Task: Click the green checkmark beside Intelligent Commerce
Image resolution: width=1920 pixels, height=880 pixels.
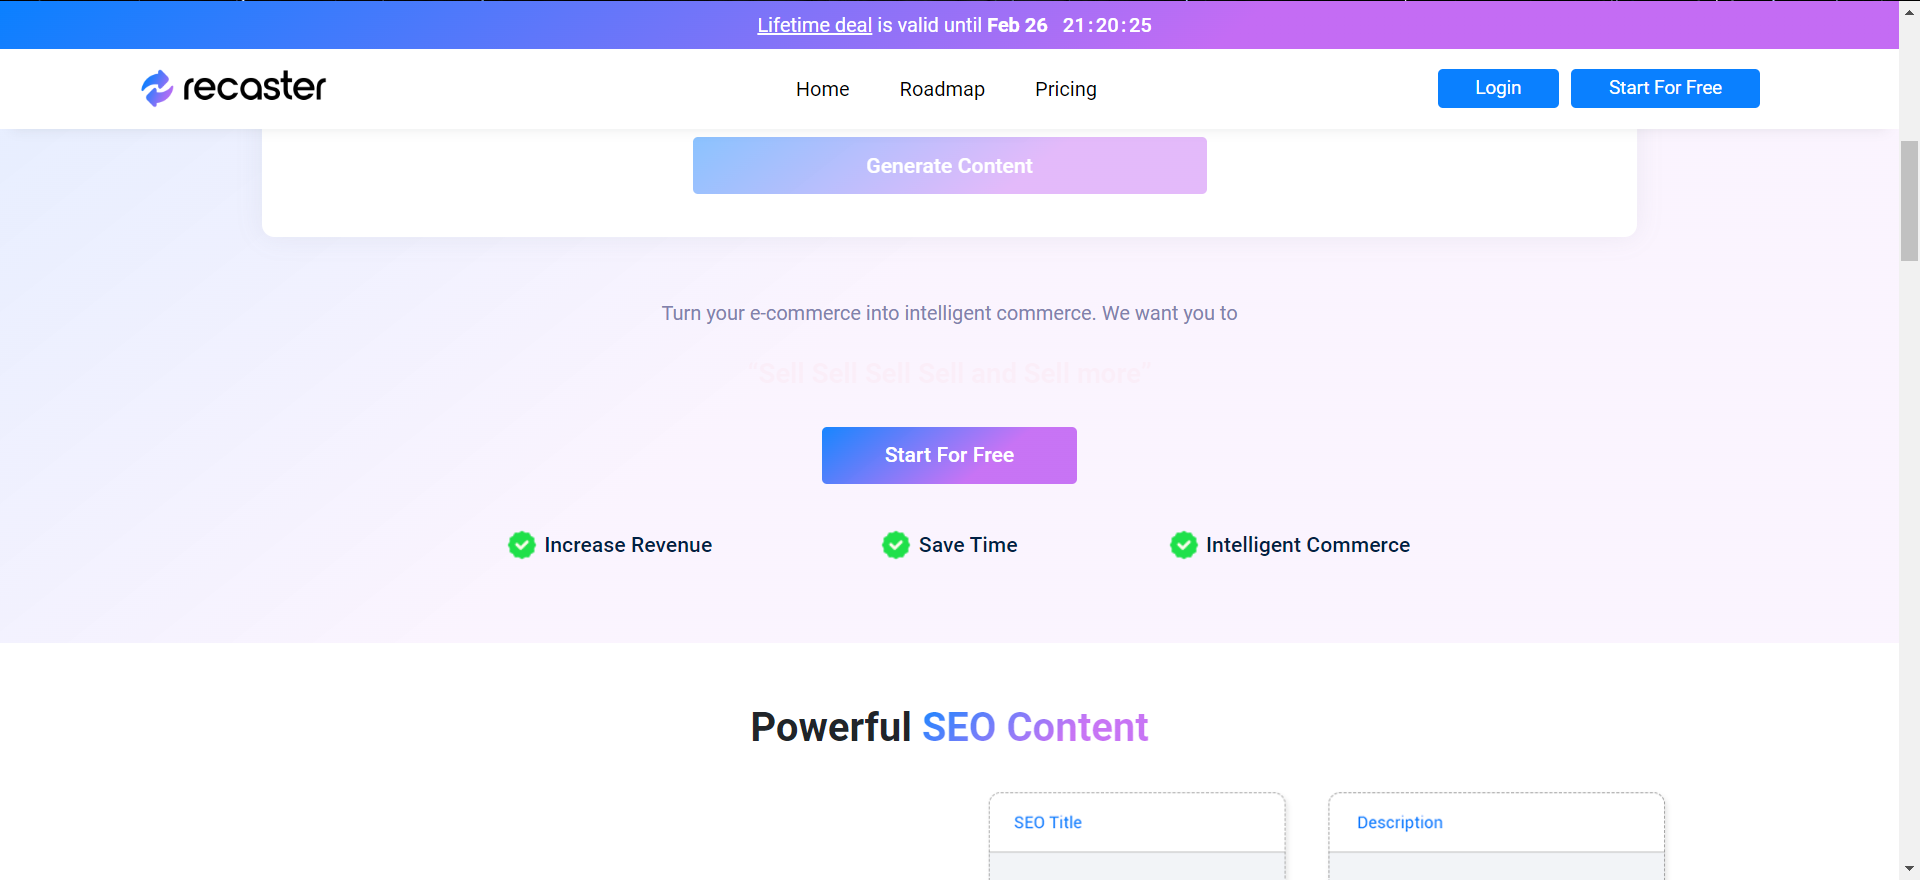Action: coord(1184,545)
